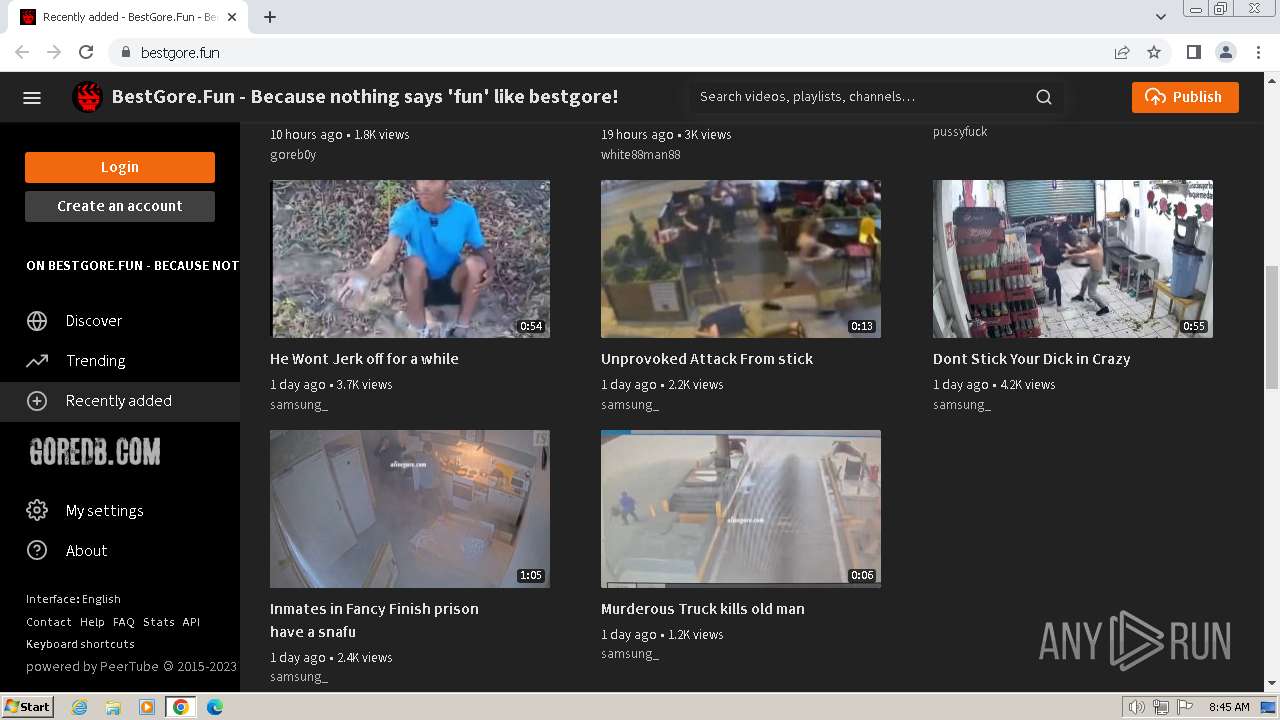This screenshot has height=720, width=1280.
Task: Share this page via address bar icon
Action: coord(1122,52)
